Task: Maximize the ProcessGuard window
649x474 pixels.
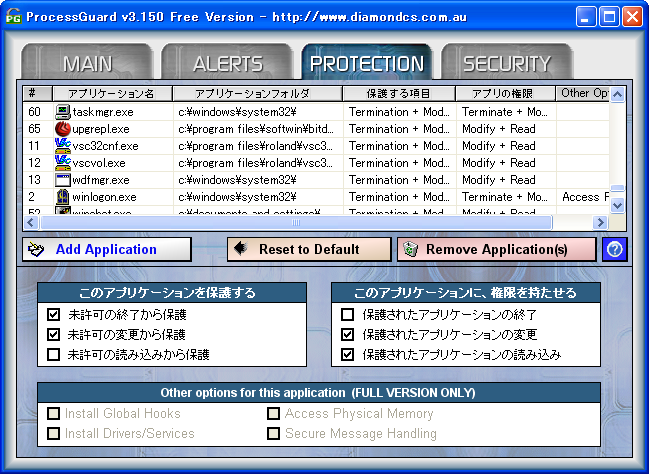Action: 609,17
